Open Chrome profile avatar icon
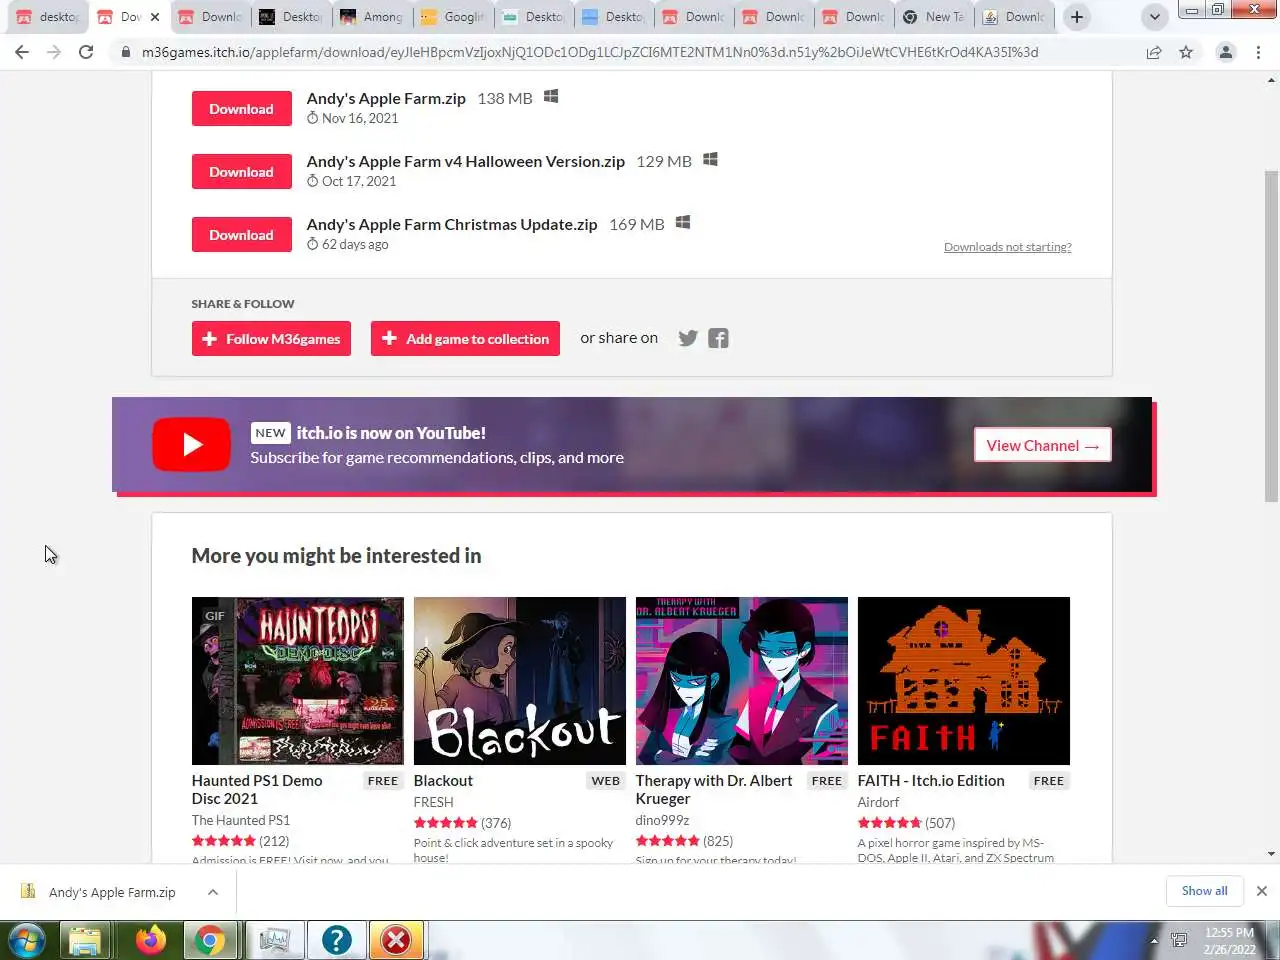Viewport: 1280px width, 960px height. click(1225, 52)
